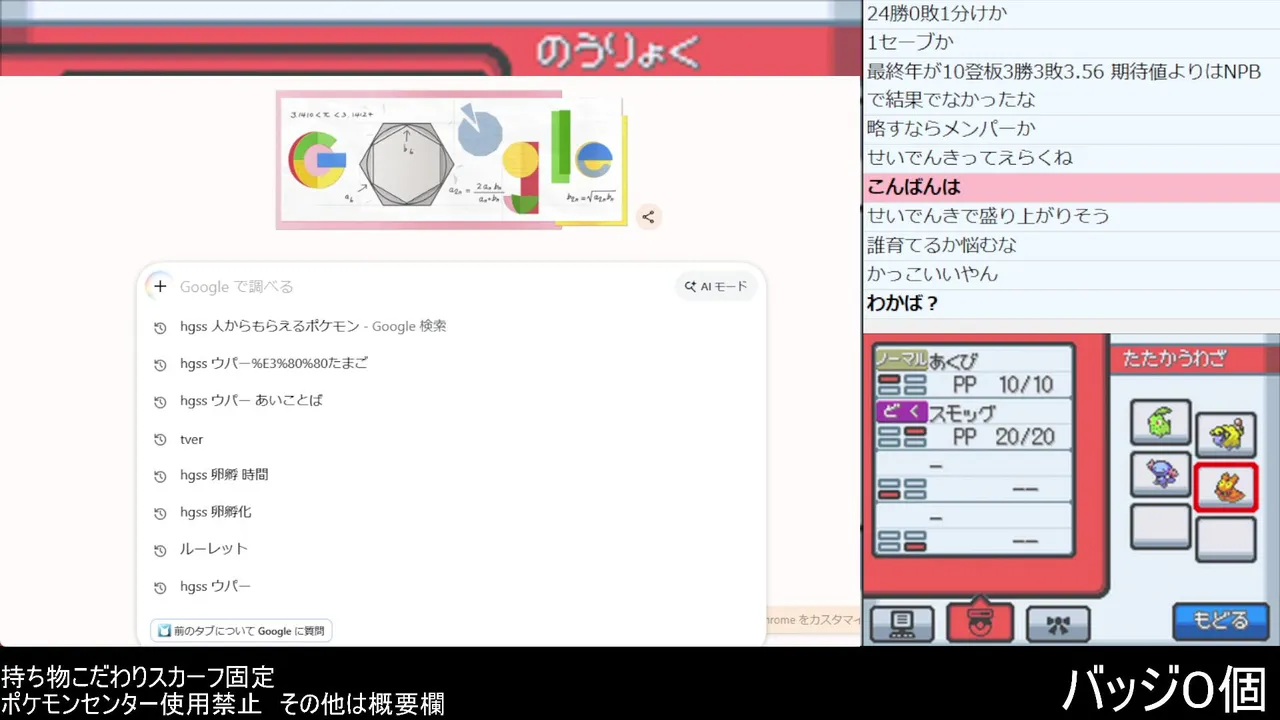Screen dimensions: 1280x720
Task: Click the 'バッジ0個' overlay text
Action: 1165,689
